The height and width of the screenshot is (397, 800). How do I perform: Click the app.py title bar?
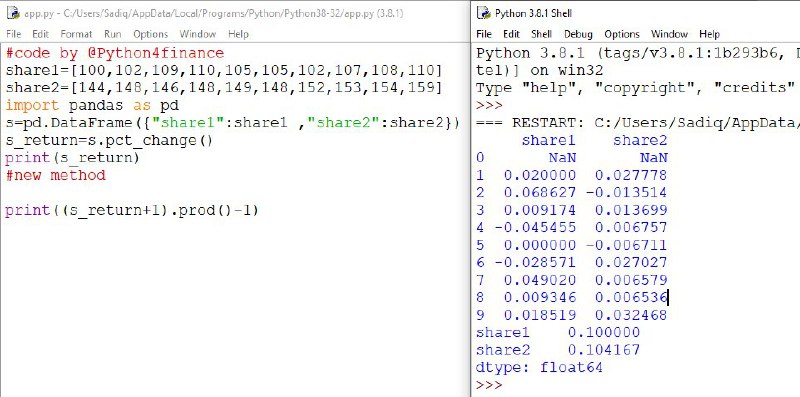[235, 13]
